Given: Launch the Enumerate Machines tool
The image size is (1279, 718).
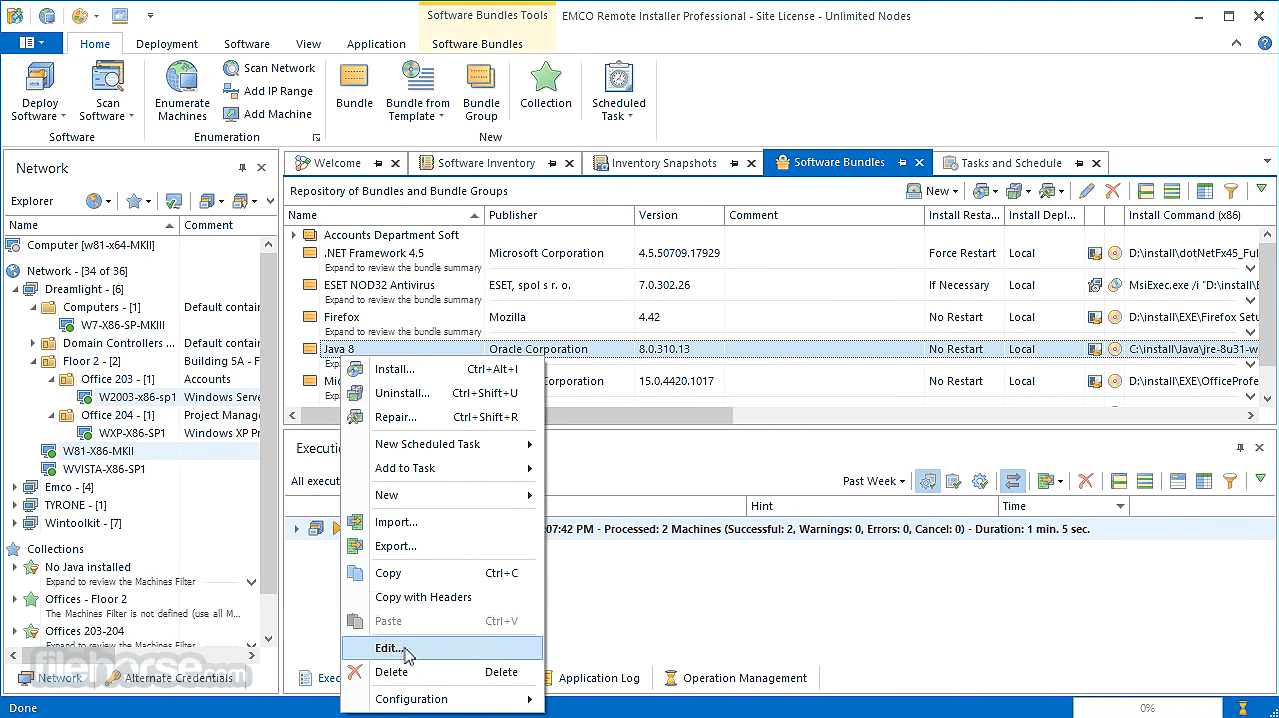Looking at the screenshot, I should 182,91.
